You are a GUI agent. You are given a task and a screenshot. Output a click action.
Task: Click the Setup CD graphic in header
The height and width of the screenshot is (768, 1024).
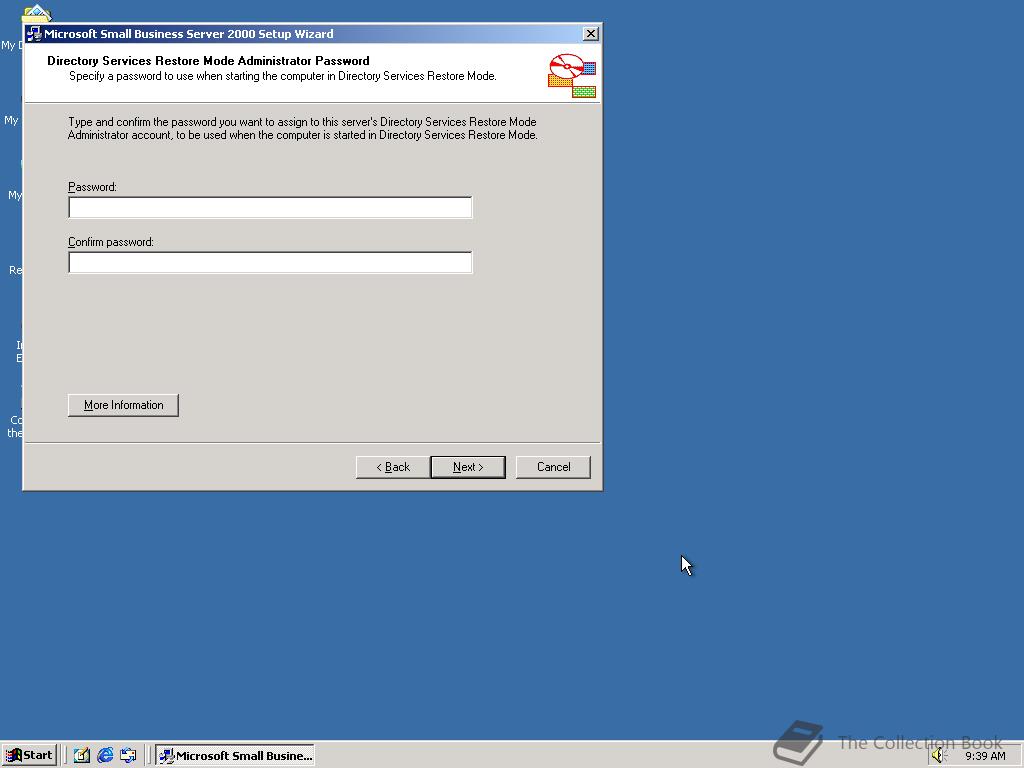571,75
